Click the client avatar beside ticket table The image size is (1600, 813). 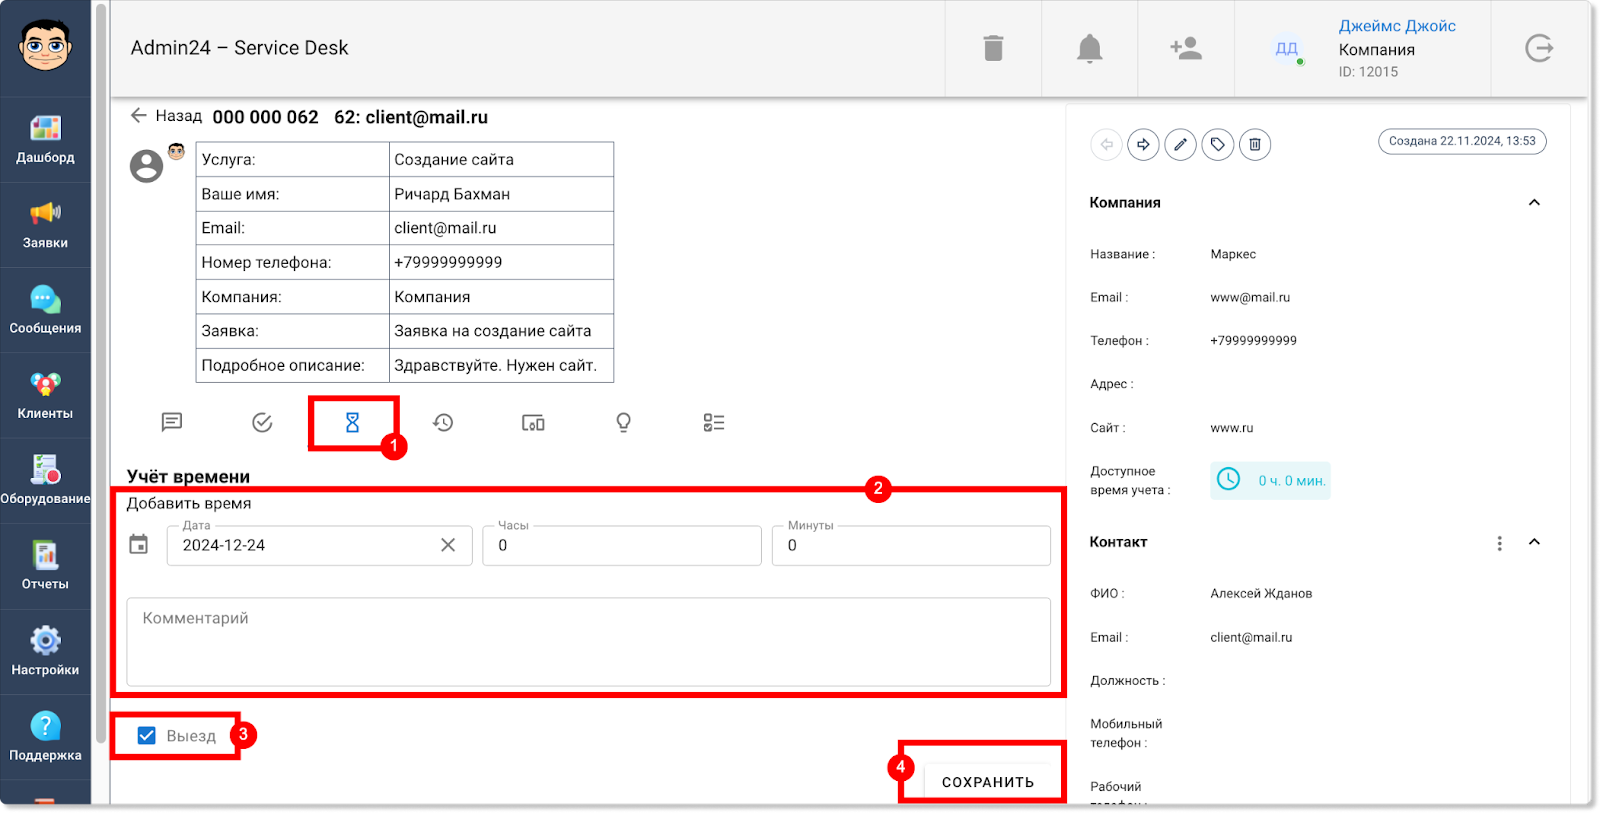147,165
